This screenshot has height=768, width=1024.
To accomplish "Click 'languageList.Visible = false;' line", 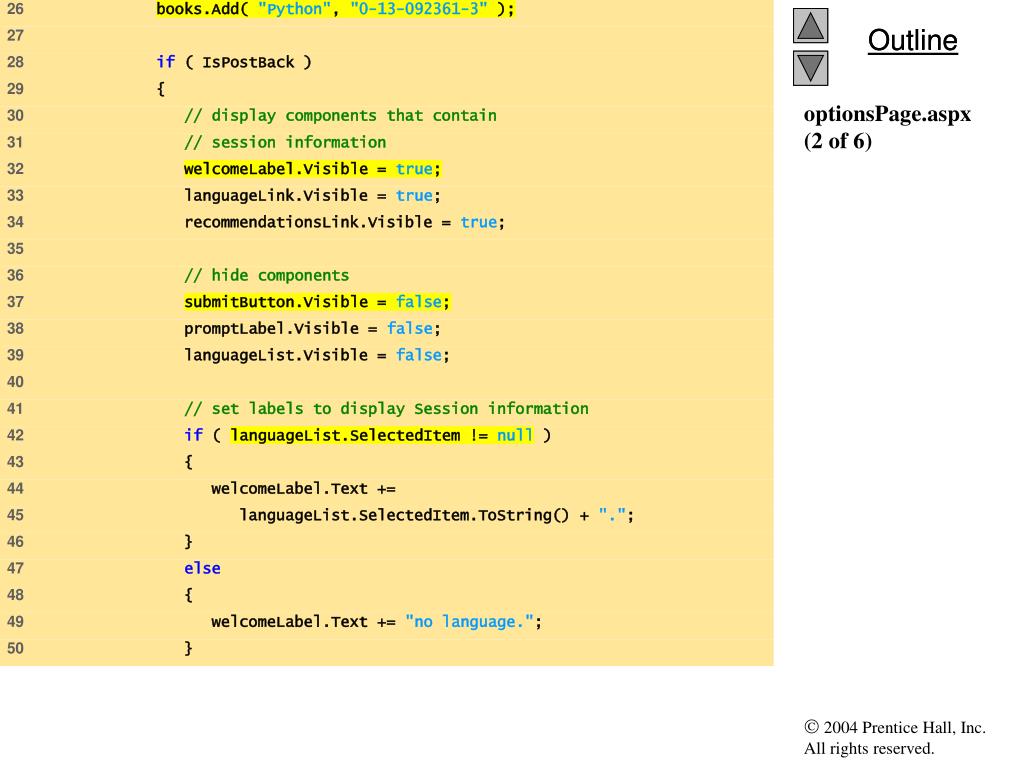I will click(317, 355).
